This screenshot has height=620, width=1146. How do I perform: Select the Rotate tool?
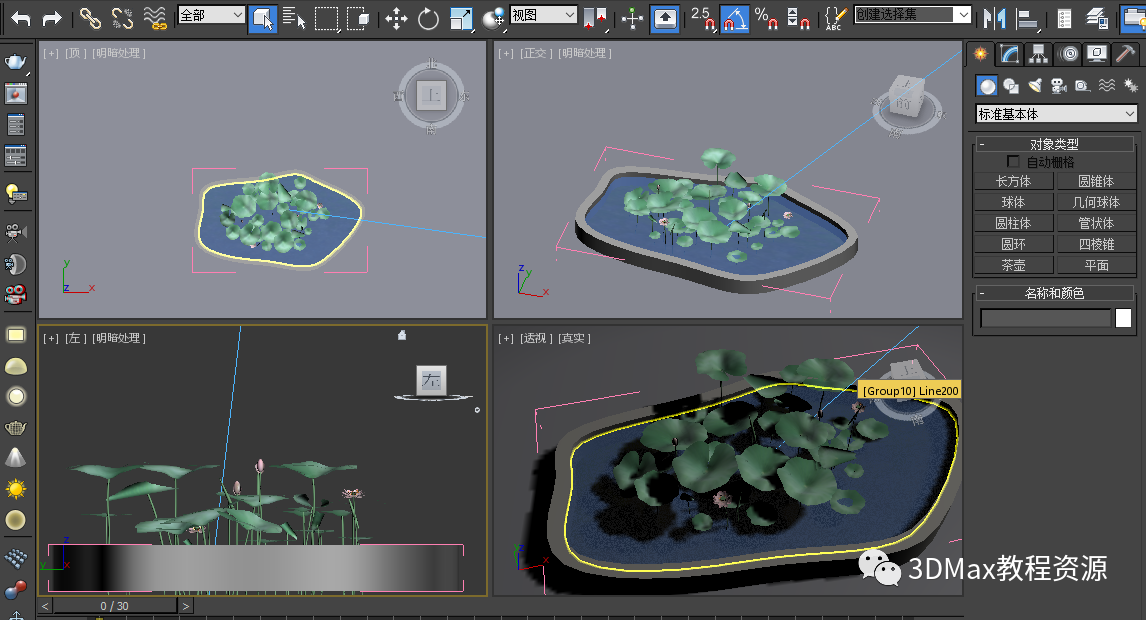[428, 17]
